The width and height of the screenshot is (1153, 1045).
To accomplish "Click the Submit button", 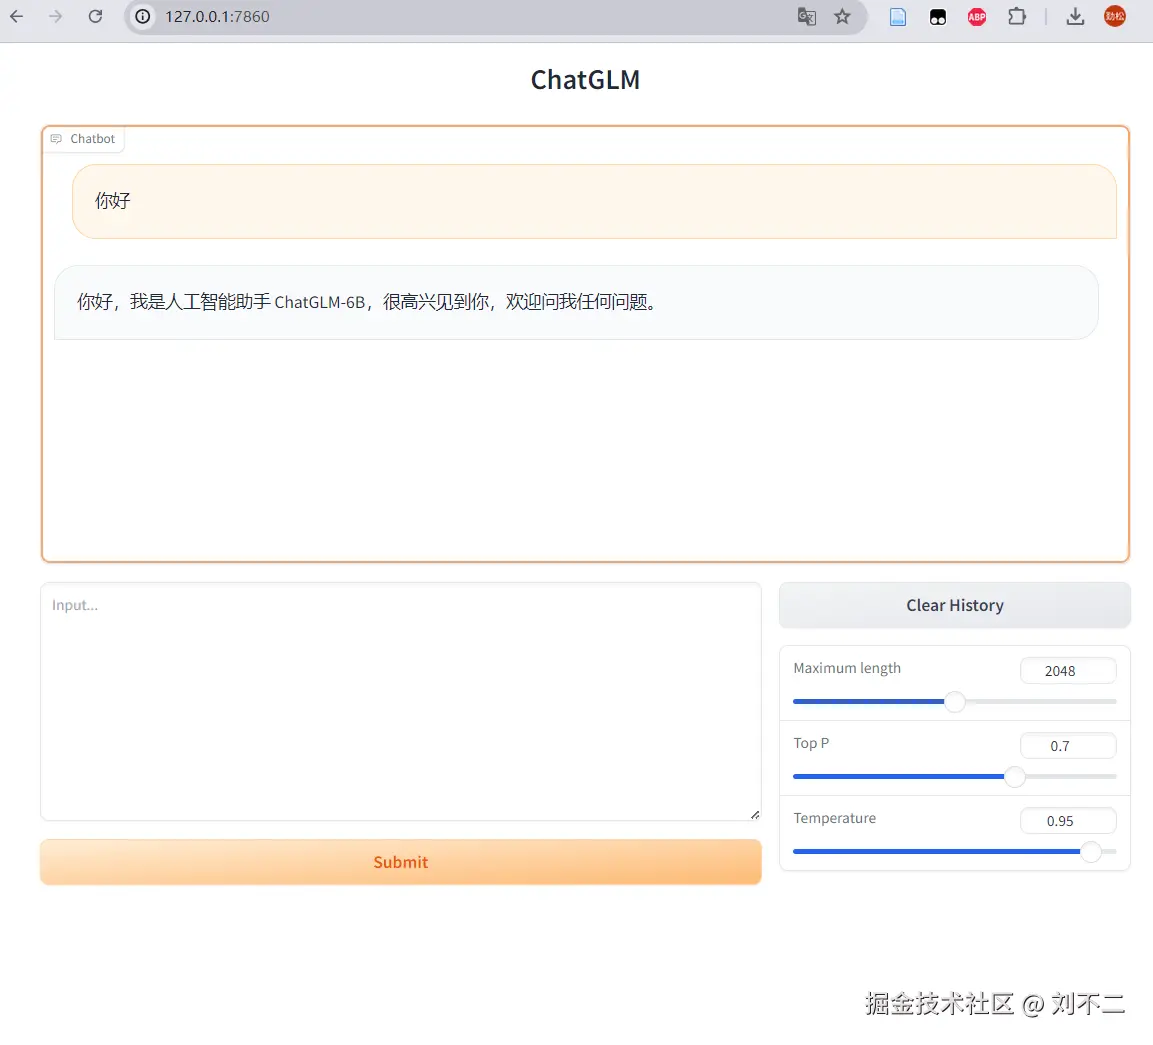I will (401, 862).
